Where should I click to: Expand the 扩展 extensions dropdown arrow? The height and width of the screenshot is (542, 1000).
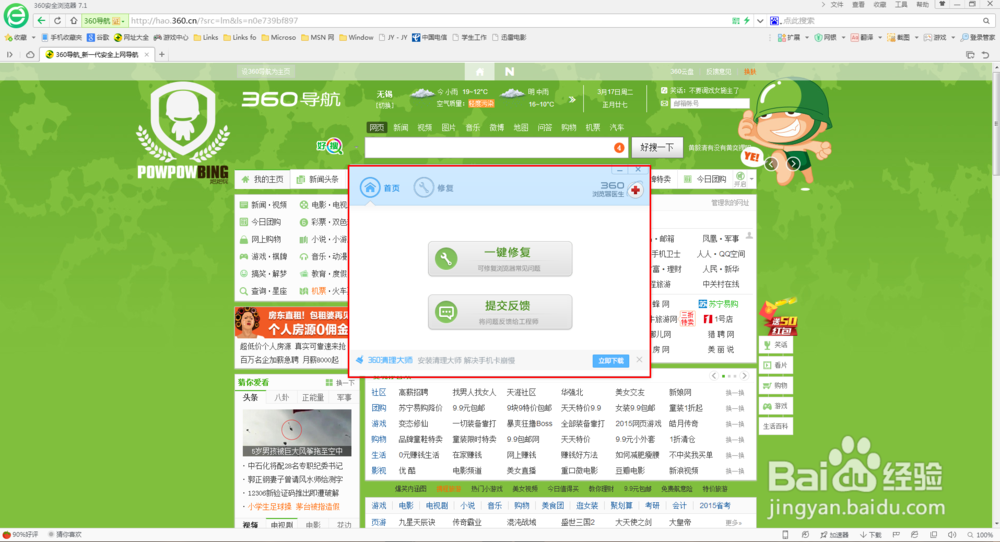(x=806, y=38)
